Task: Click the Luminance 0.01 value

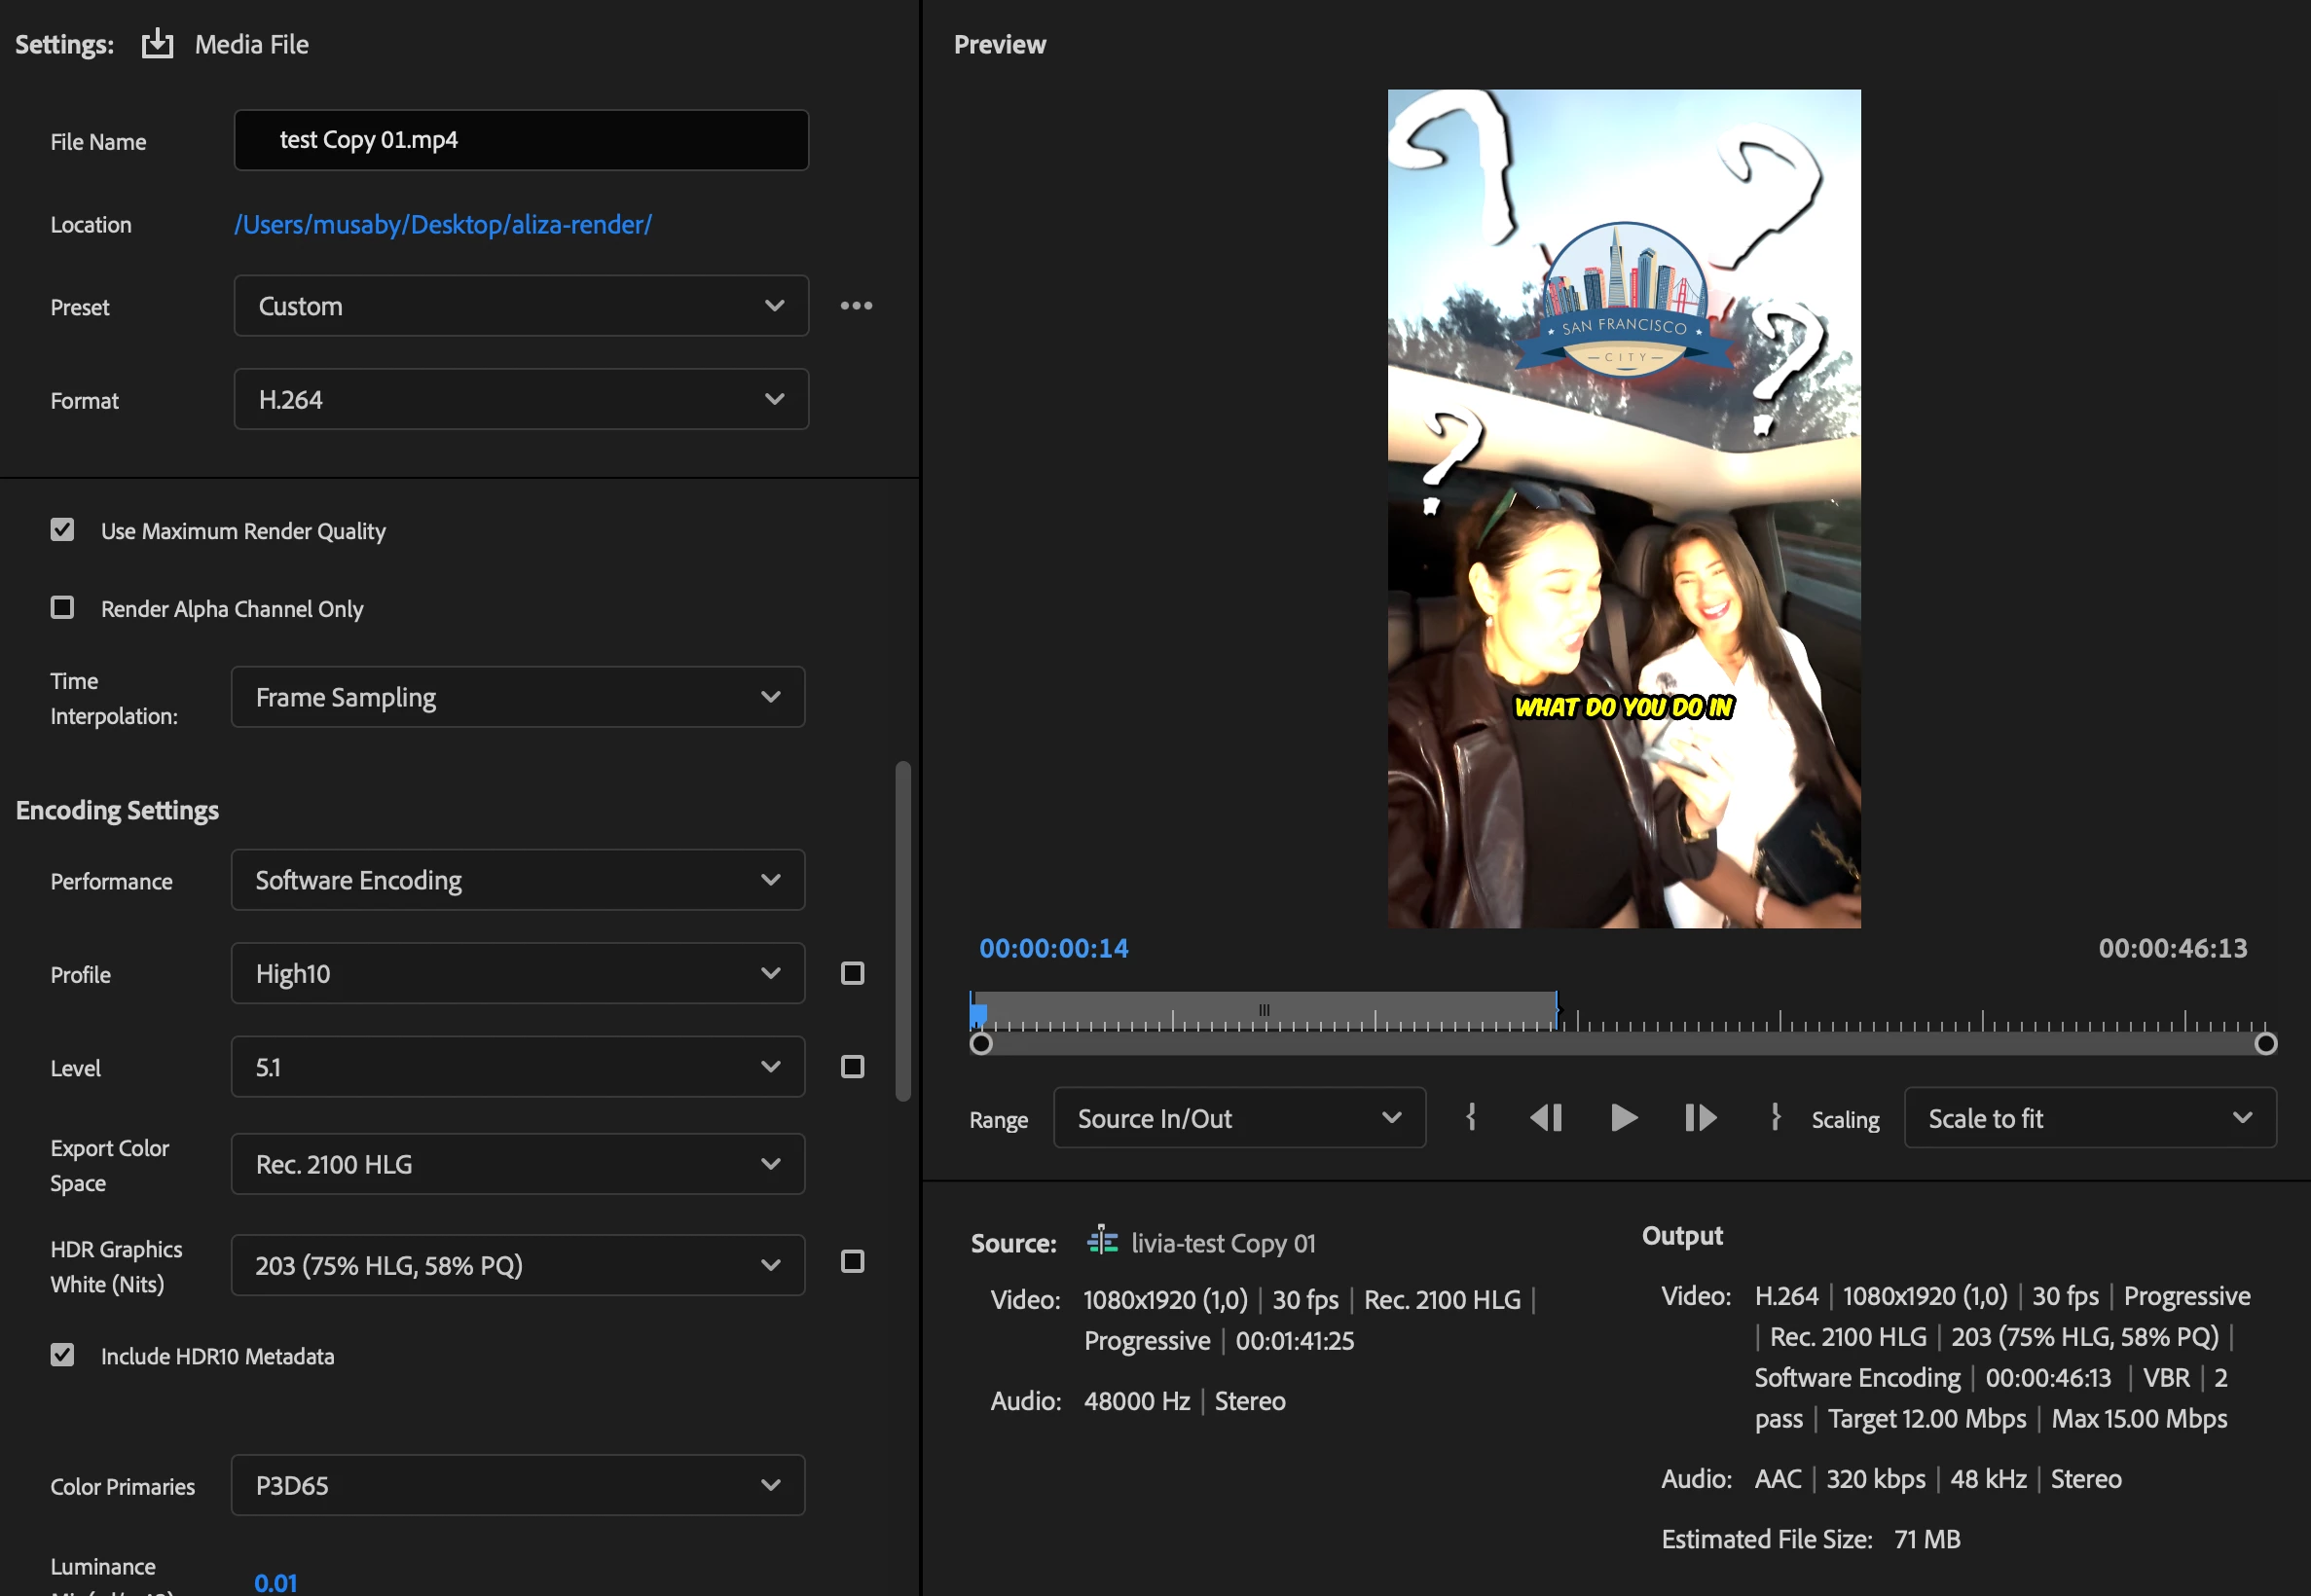Action: tap(275, 1582)
